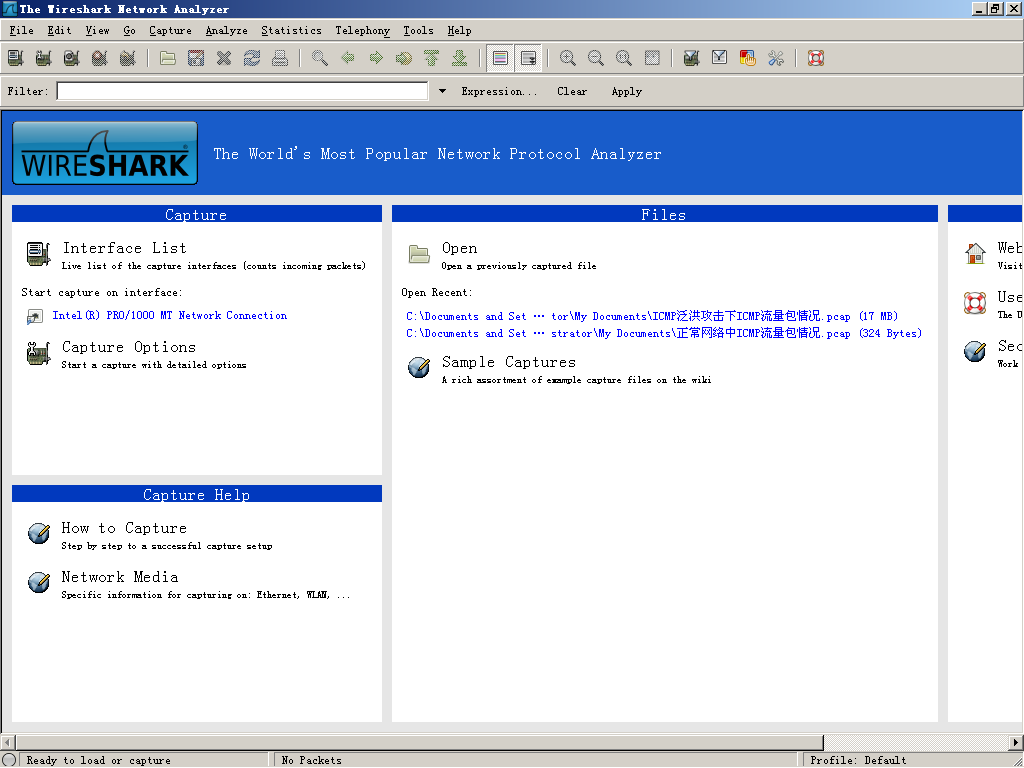
Task: Click the List capture interfaces toolbar icon
Action: click(x=16, y=58)
